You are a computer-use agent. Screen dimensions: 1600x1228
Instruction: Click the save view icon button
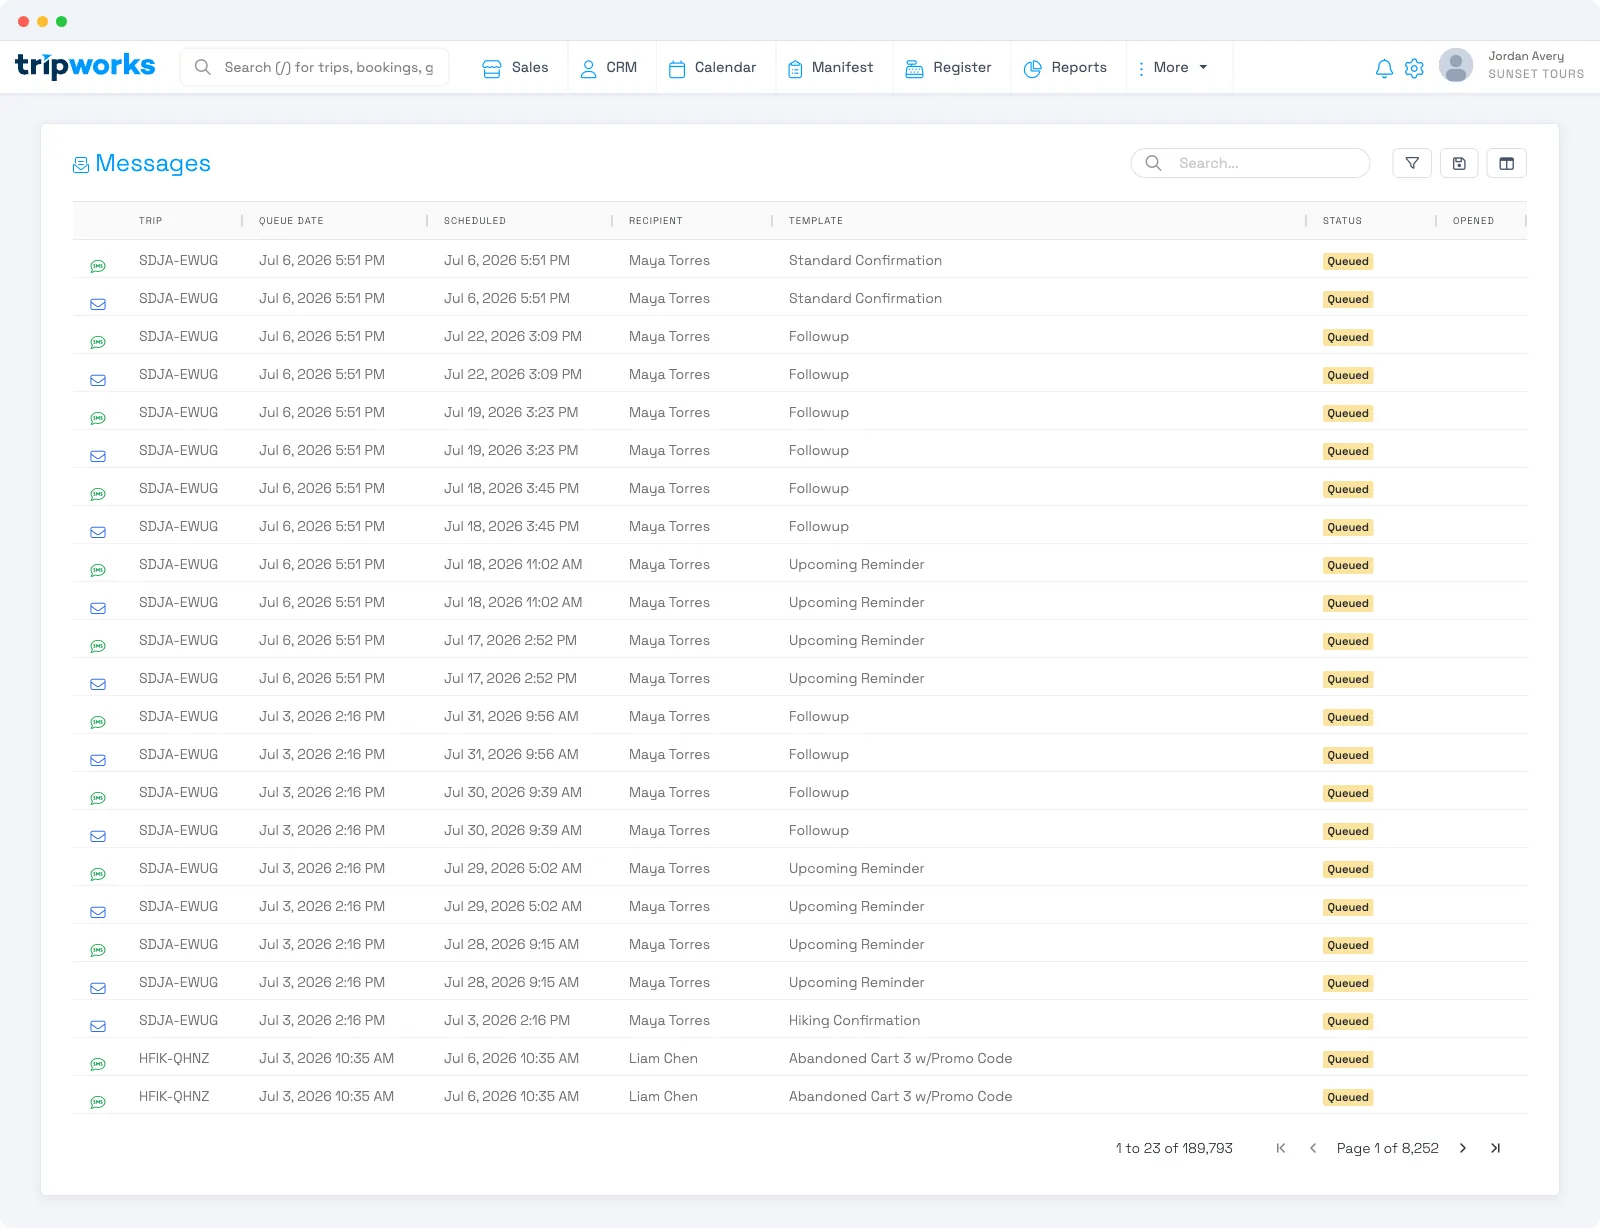coord(1459,163)
